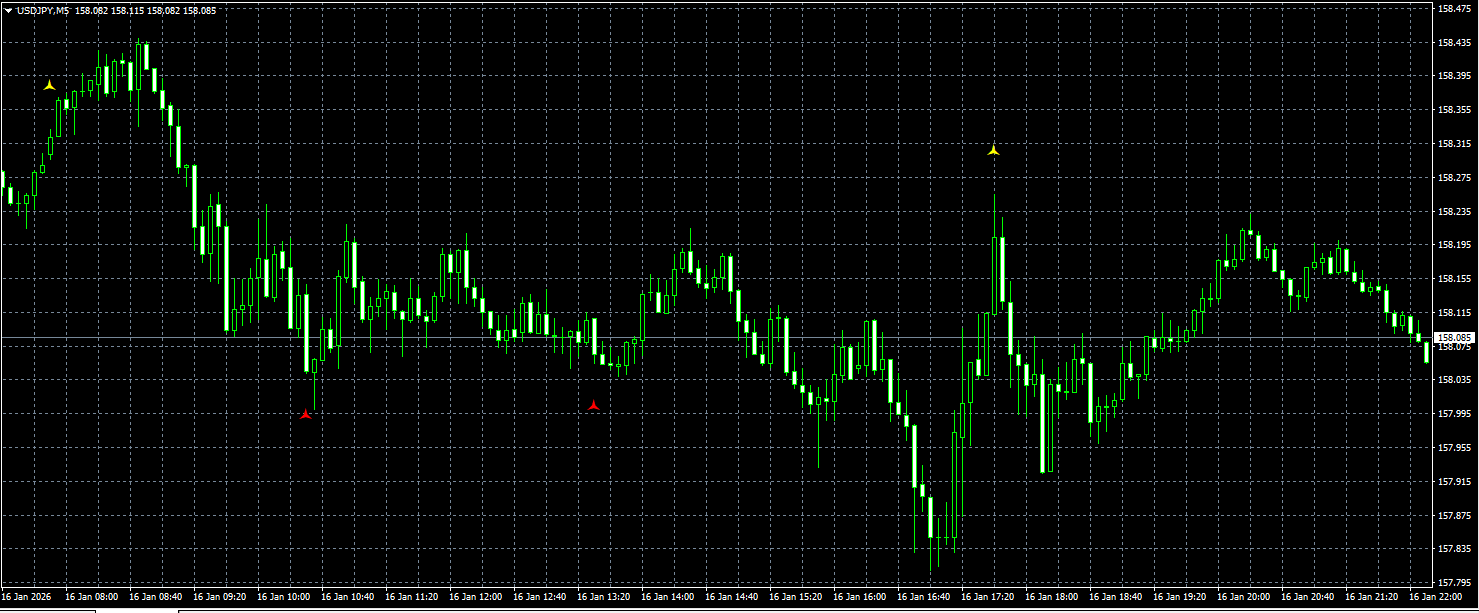
Task: Click time axis label 16 Jan 09:20
Action: tap(219, 597)
